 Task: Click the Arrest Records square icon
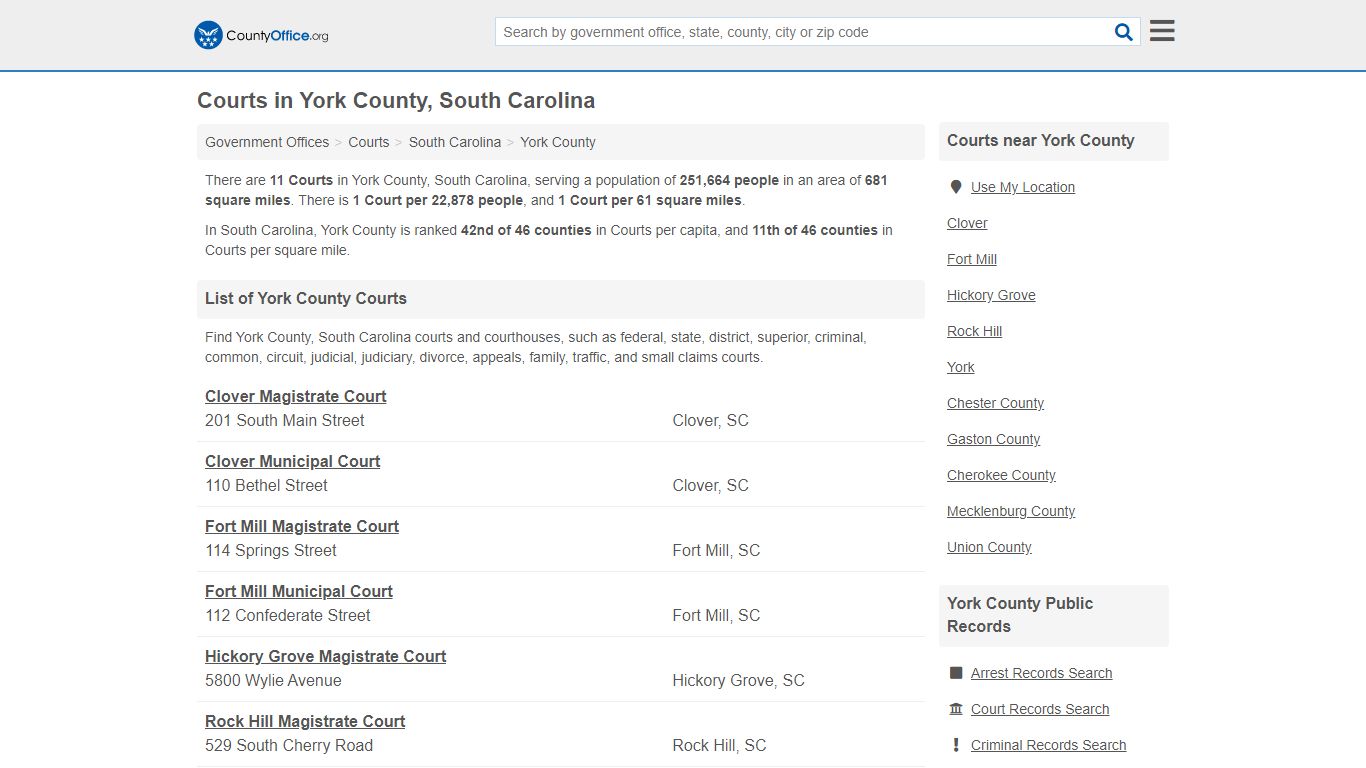pos(956,673)
